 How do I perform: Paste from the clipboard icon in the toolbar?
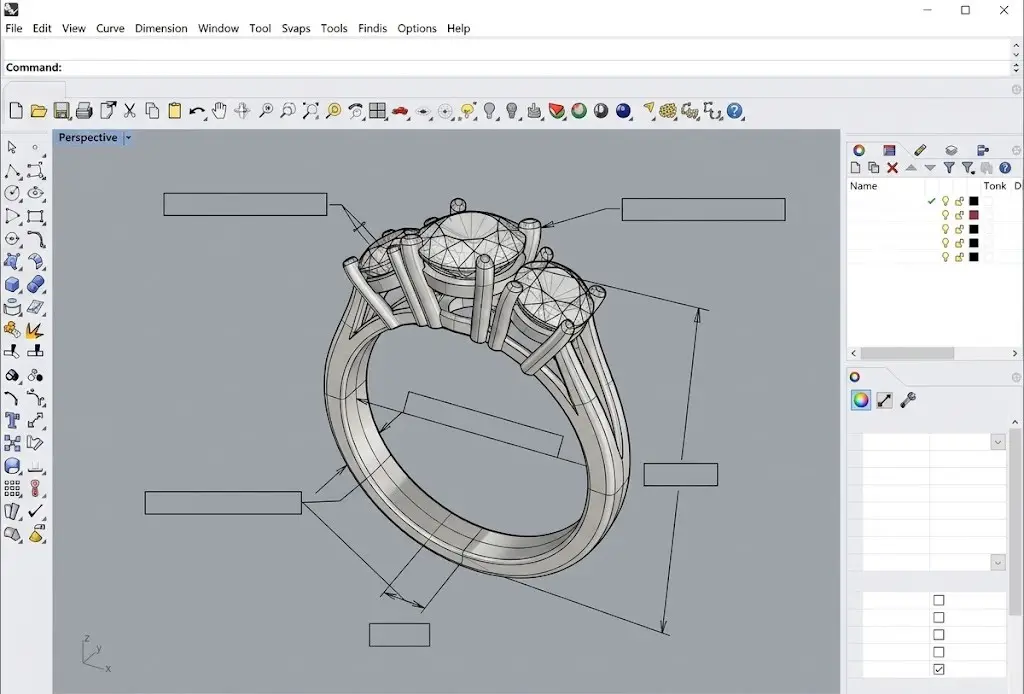tap(174, 110)
